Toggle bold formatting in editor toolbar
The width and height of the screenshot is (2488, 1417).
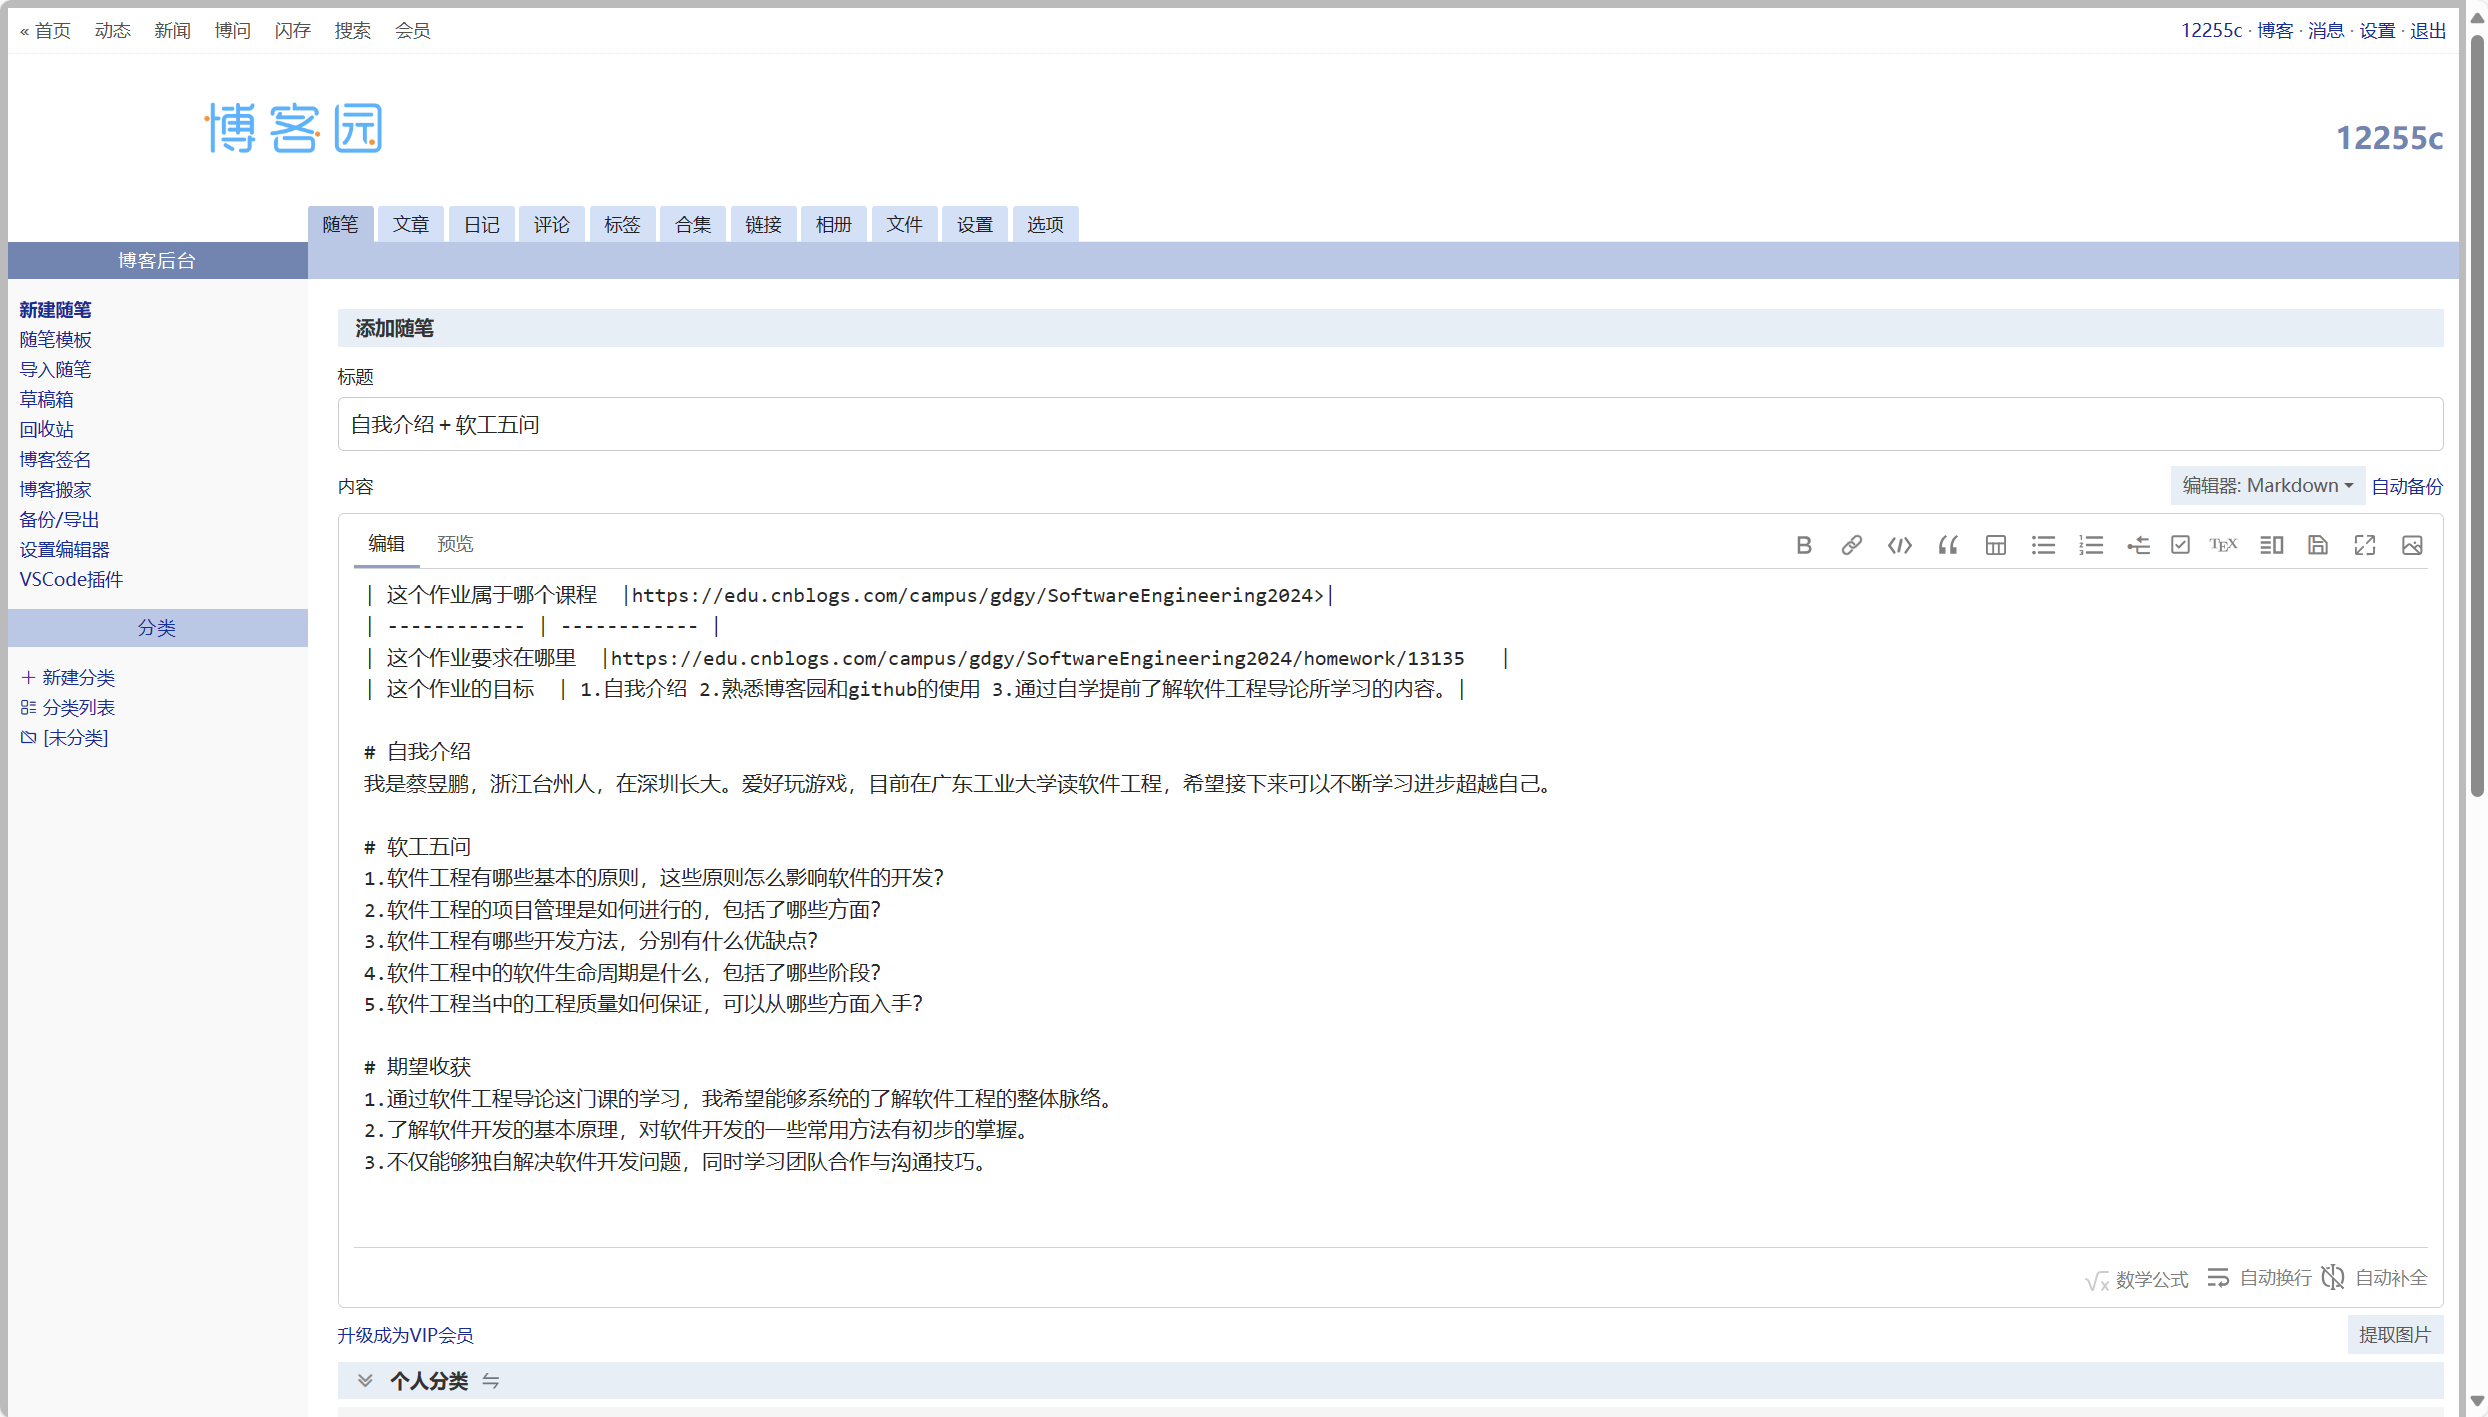tap(1803, 545)
